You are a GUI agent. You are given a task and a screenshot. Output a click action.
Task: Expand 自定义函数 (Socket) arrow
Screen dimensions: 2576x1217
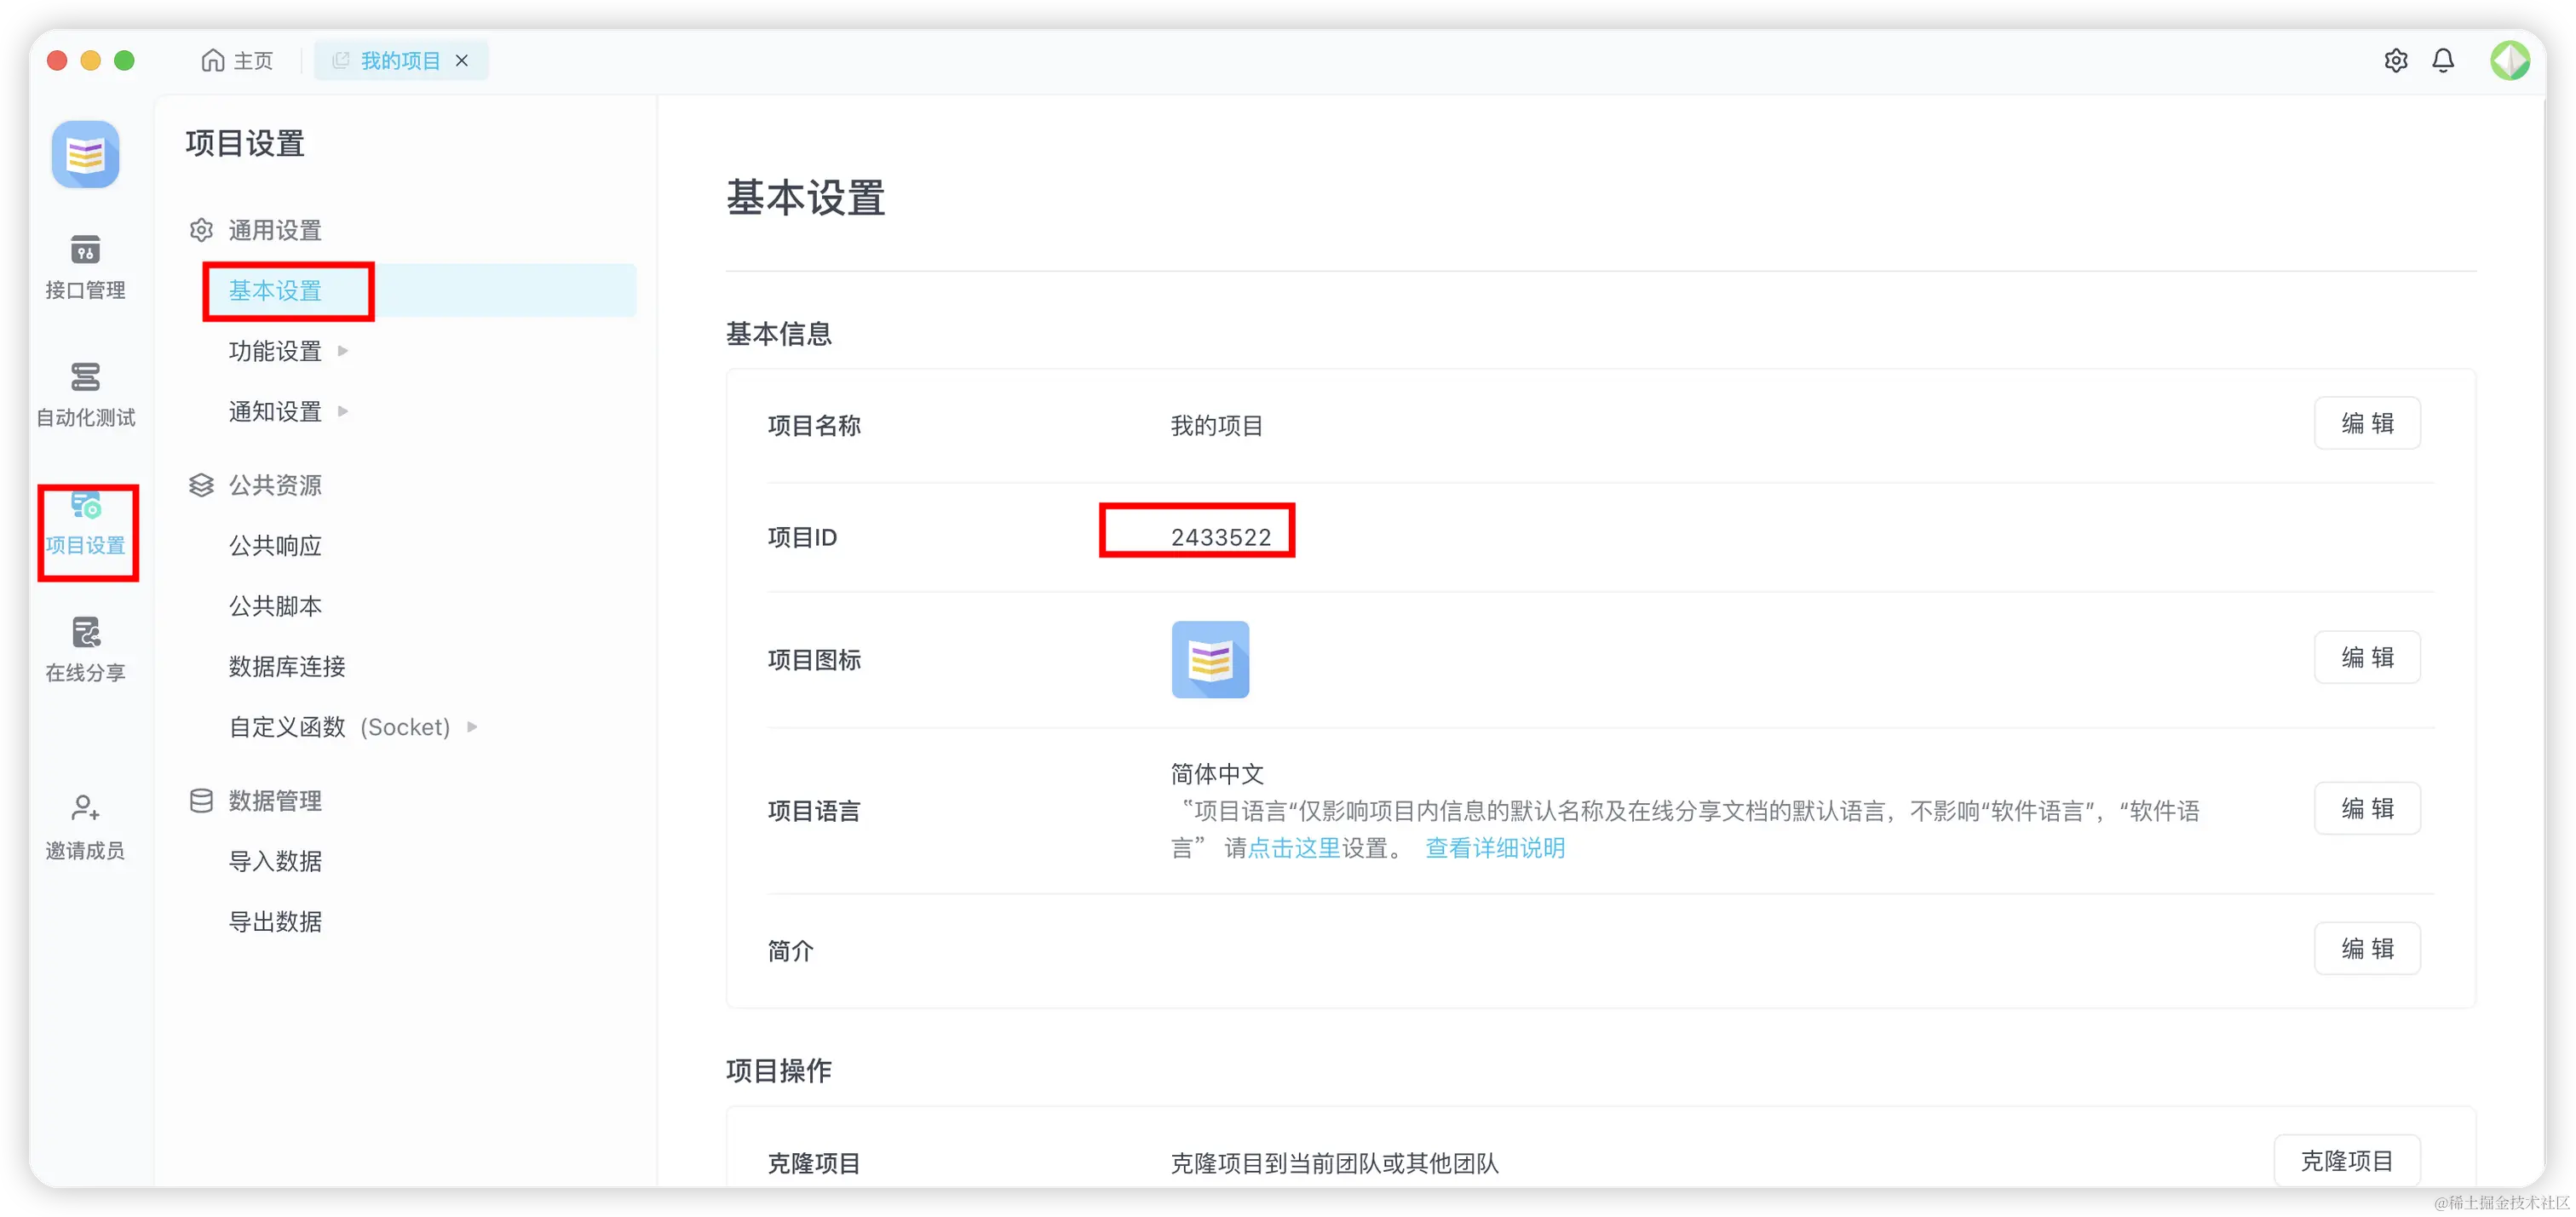pos(472,727)
